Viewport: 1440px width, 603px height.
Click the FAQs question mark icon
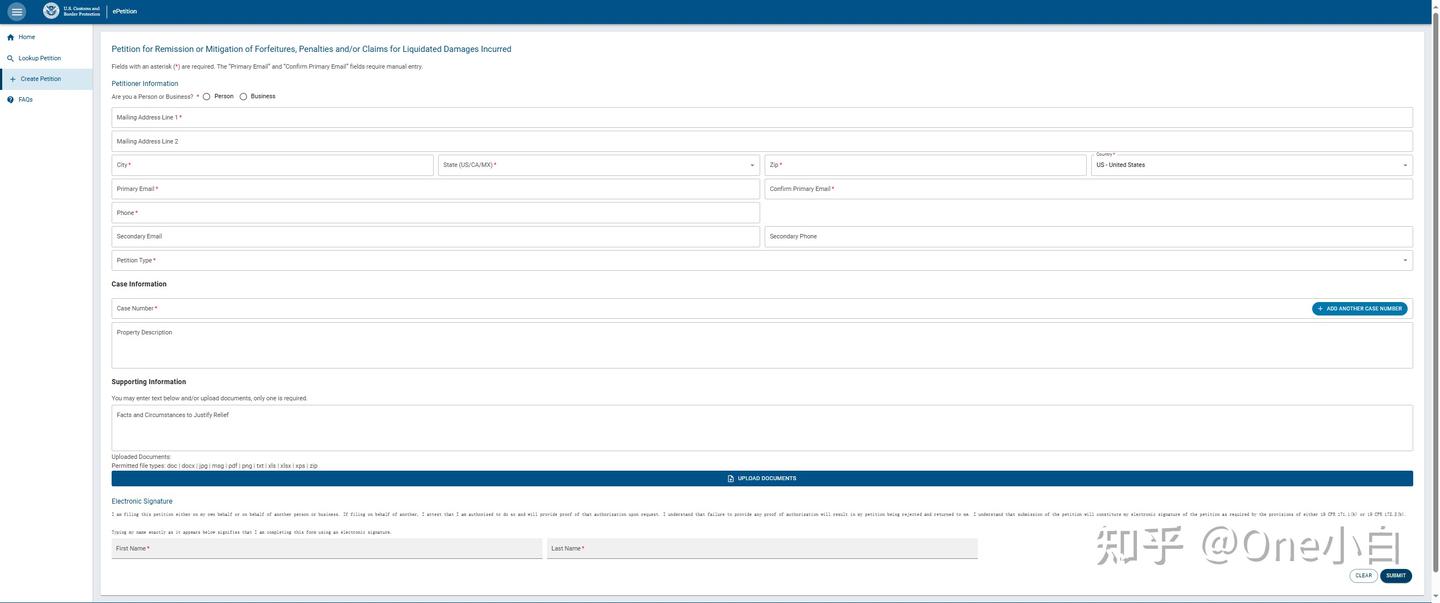[10, 100]
